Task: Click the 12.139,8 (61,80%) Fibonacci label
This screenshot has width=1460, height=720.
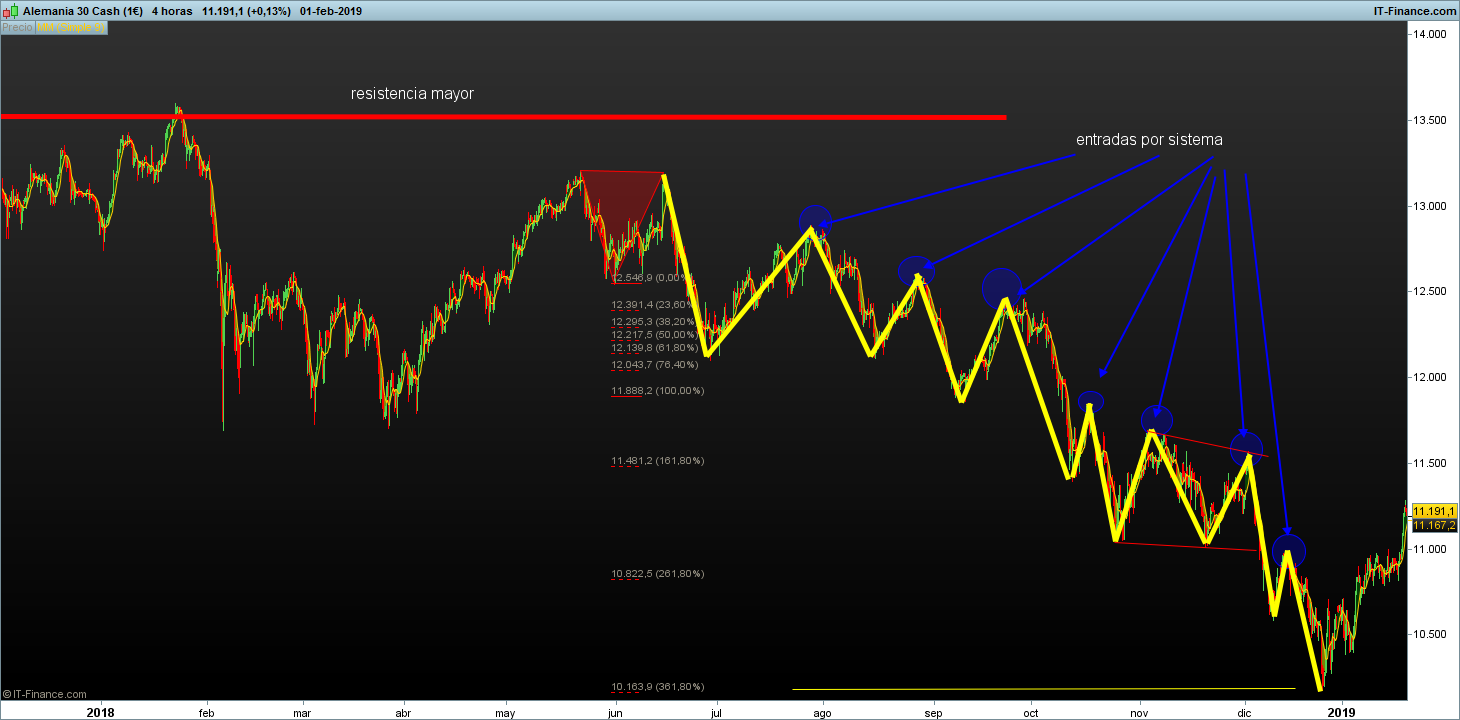Action: 654,347
